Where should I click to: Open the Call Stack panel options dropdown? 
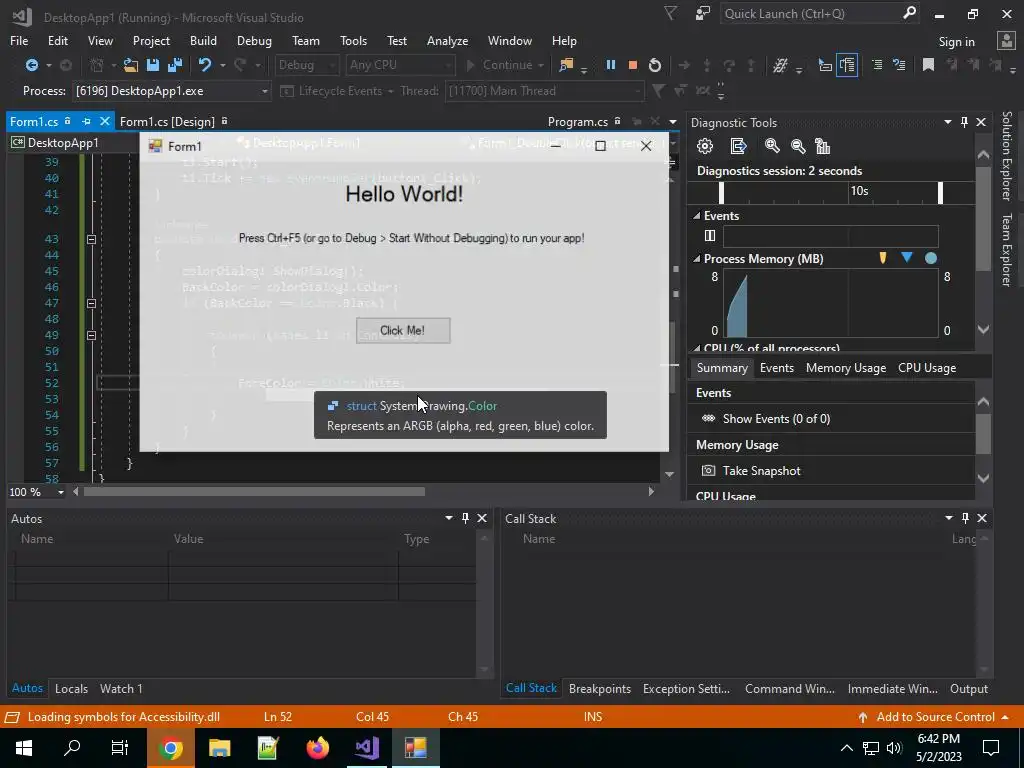(x=948, y=518)
